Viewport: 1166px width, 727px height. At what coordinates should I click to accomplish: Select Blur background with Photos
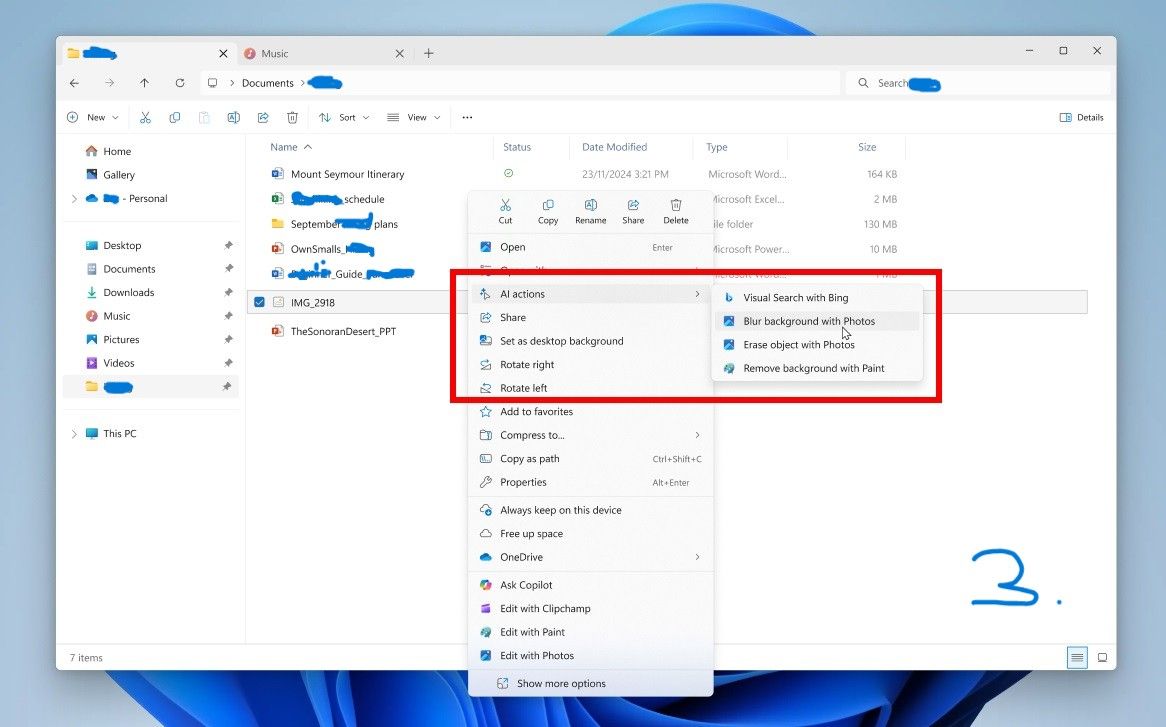tap(808, 321)
